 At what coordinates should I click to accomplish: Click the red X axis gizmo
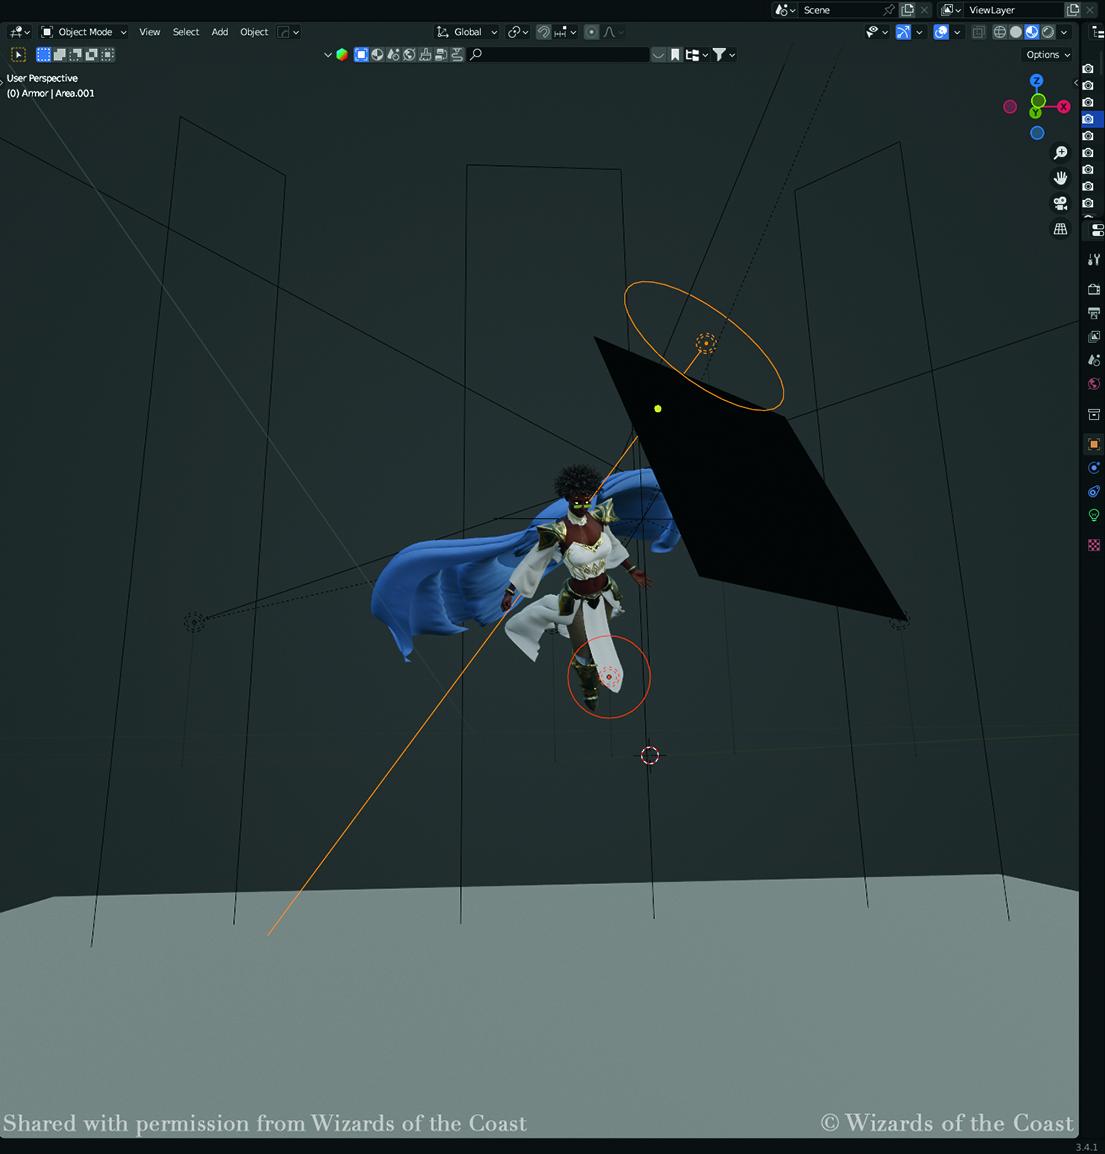coord(1064,107)
